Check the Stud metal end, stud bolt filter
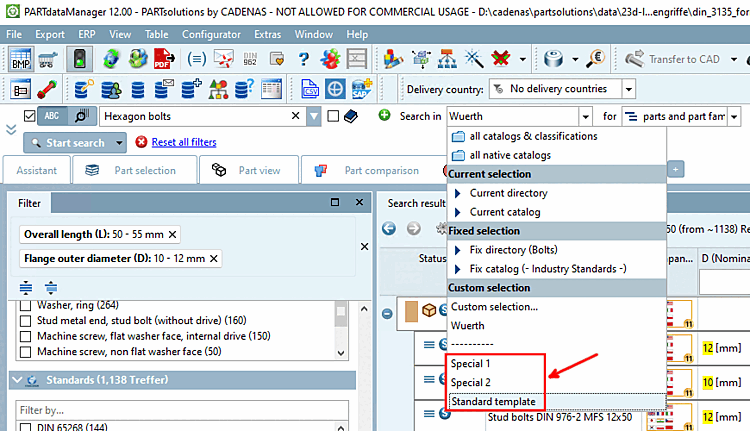Image resolution: width=750 pixels, height=431 pixels. pyautogui.click(x=25, y=320)
